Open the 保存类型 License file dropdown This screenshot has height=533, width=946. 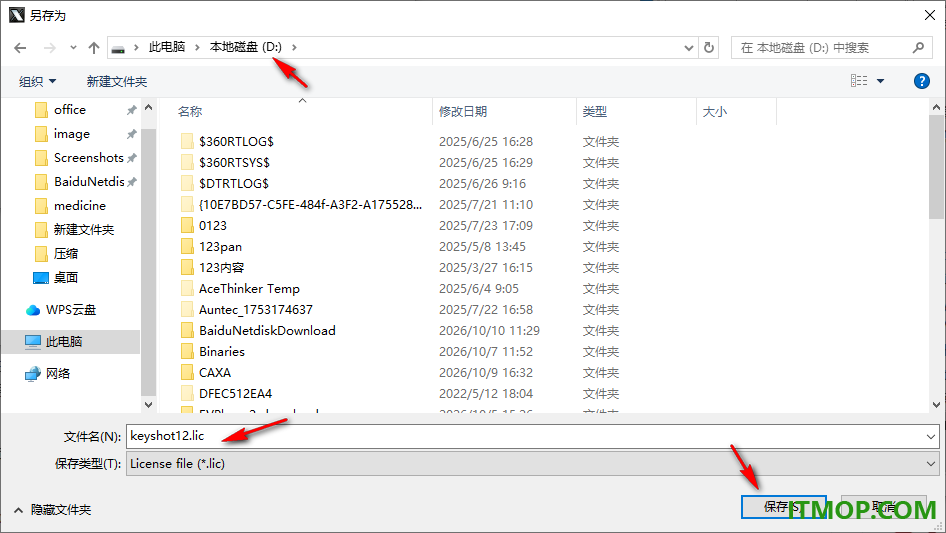coord(532,464)
